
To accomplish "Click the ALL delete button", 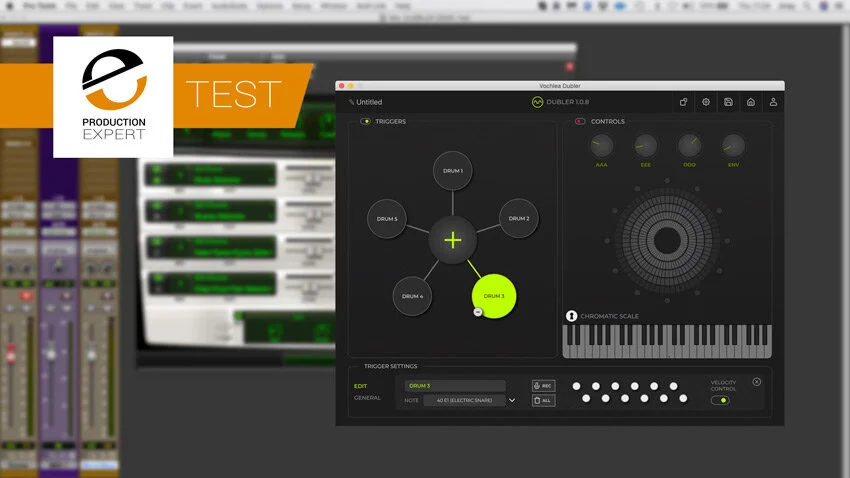I will click(543, 401).
